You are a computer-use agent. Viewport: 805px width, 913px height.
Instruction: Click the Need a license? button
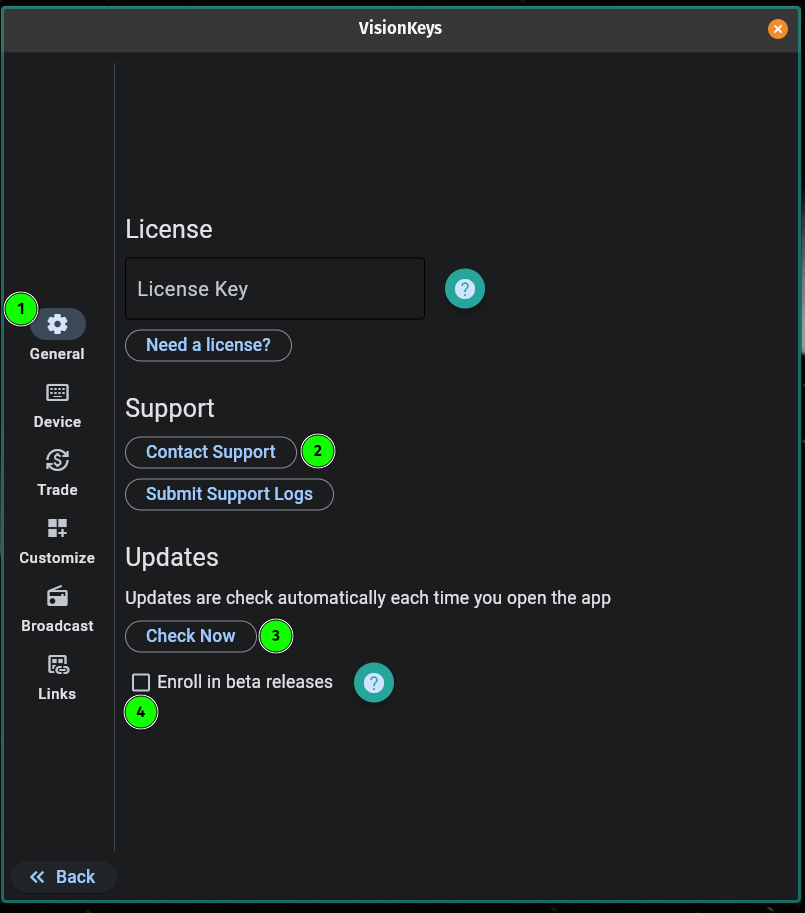coord(208,345)
